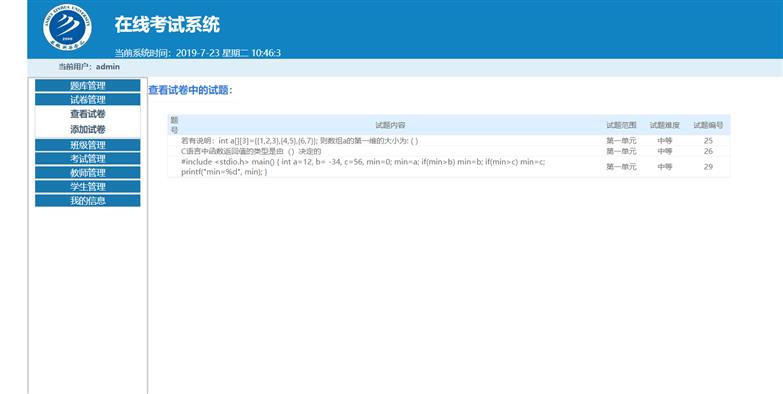
Task: Click the 试题范围 column header
Action: coord(621,125)
